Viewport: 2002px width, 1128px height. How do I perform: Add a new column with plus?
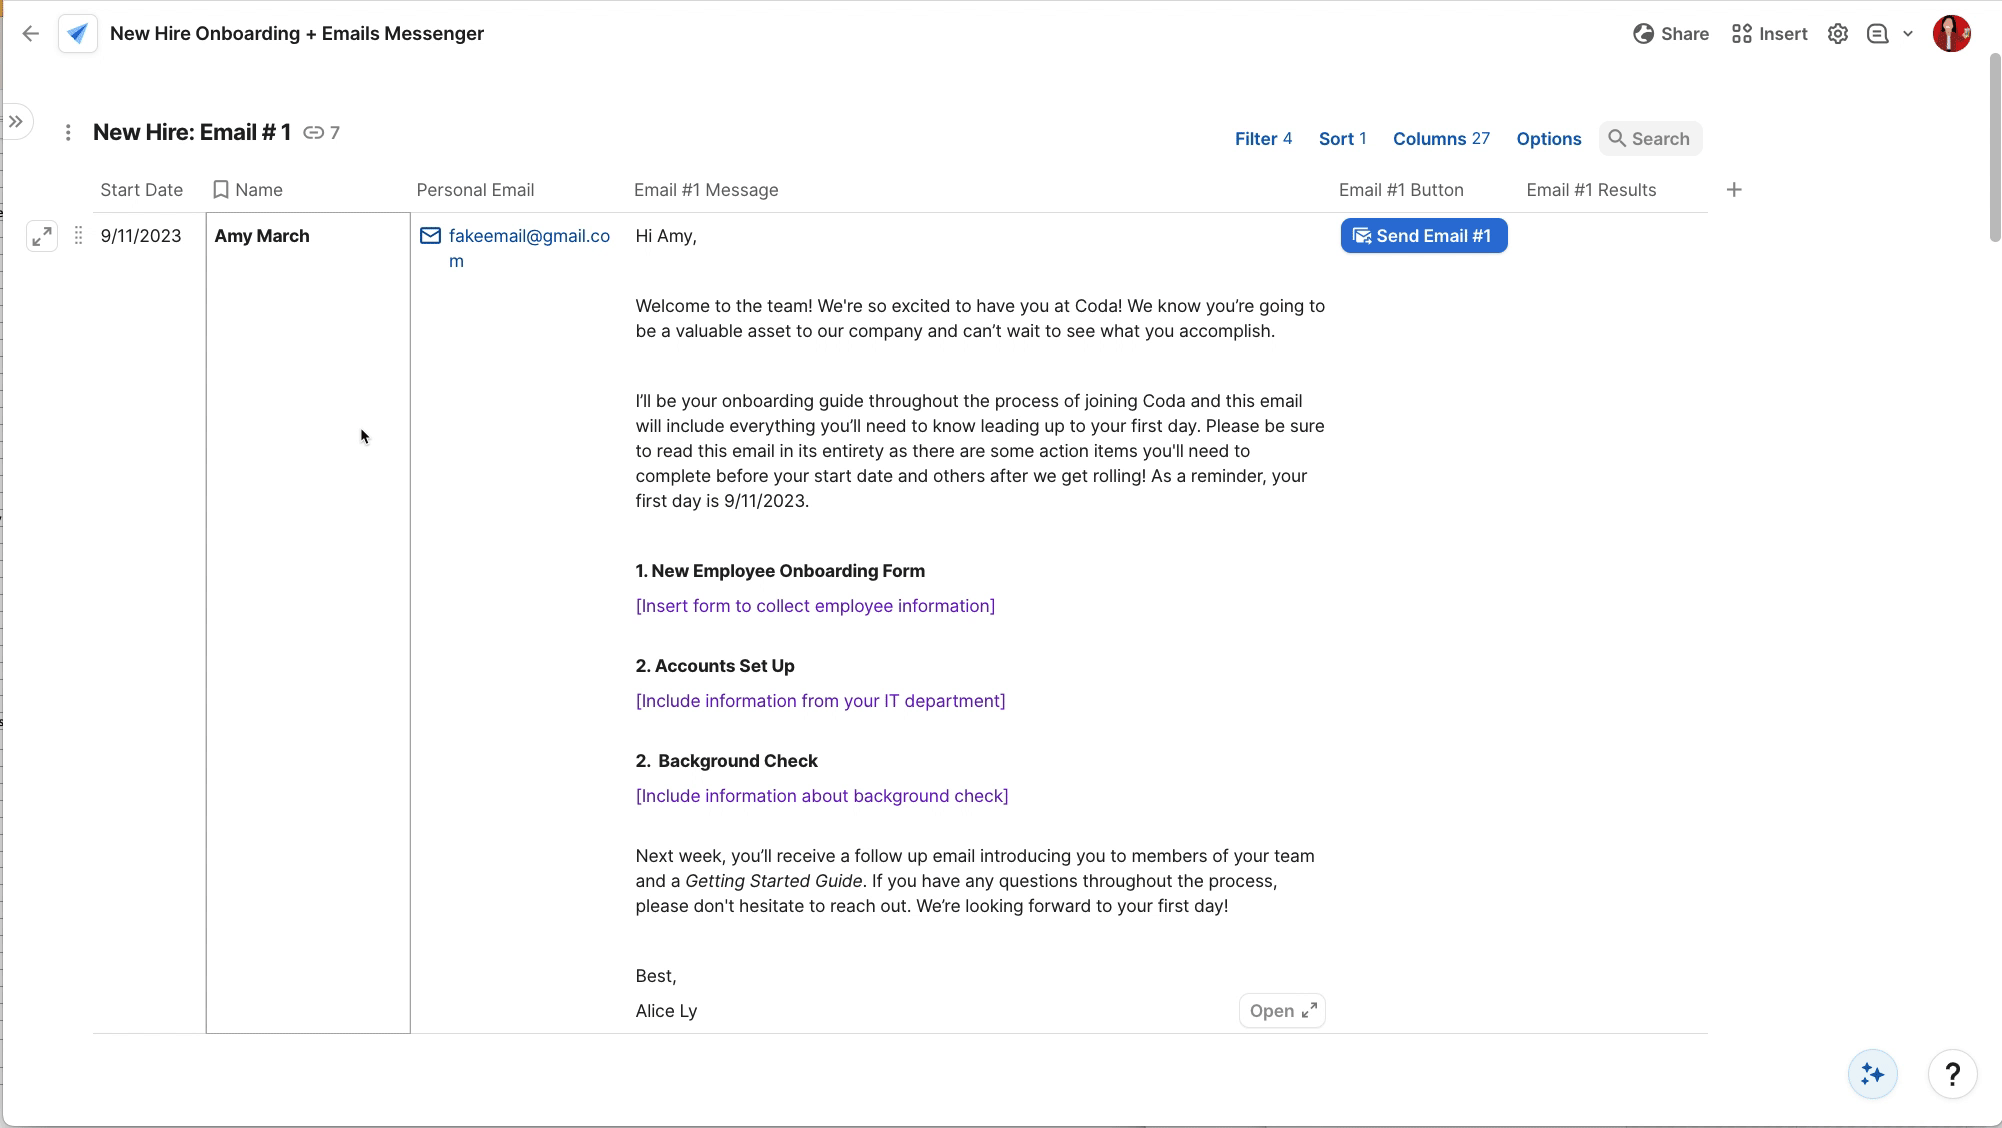click(x=1734, y=190)
